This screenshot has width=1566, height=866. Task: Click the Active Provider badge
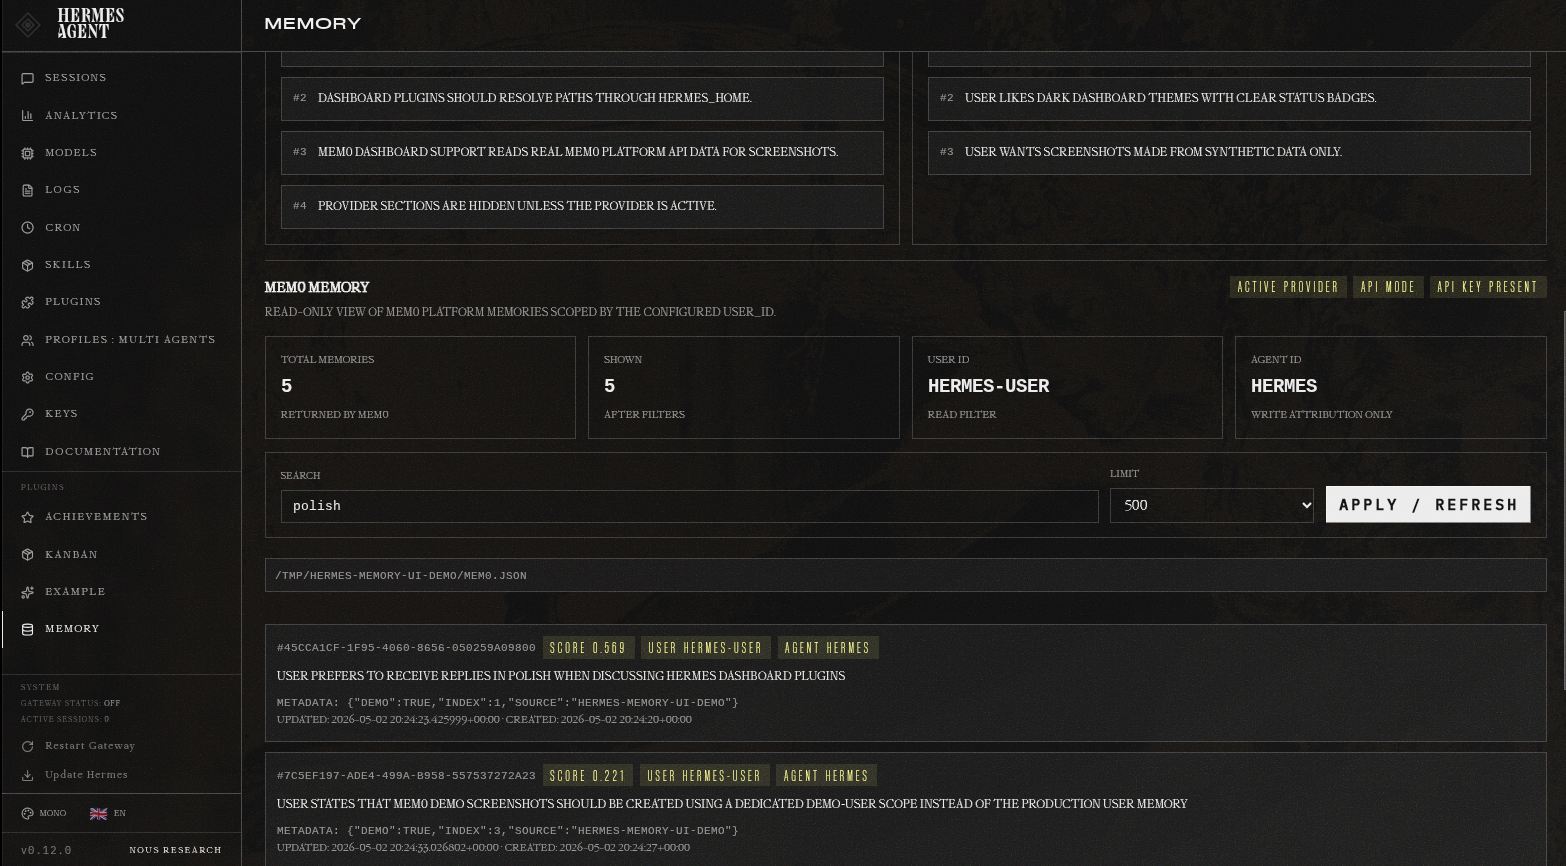[1288, 287]
